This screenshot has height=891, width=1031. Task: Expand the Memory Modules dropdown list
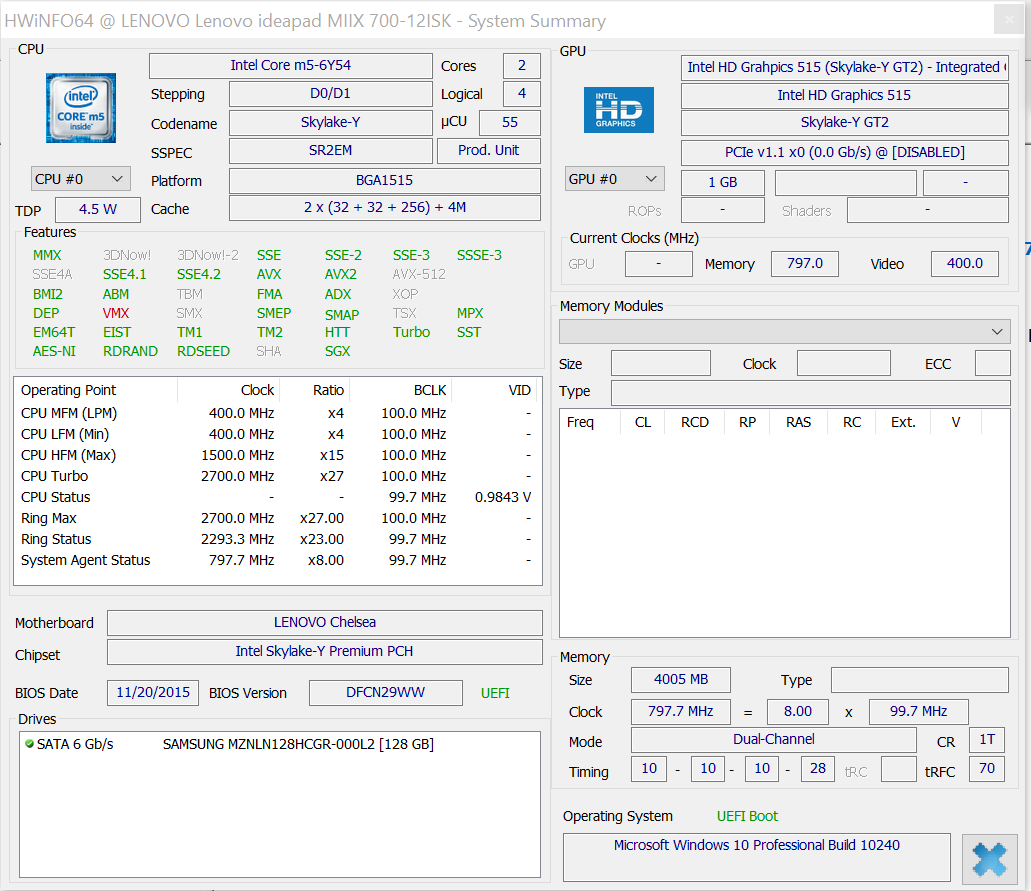click(x=784, y=331)
